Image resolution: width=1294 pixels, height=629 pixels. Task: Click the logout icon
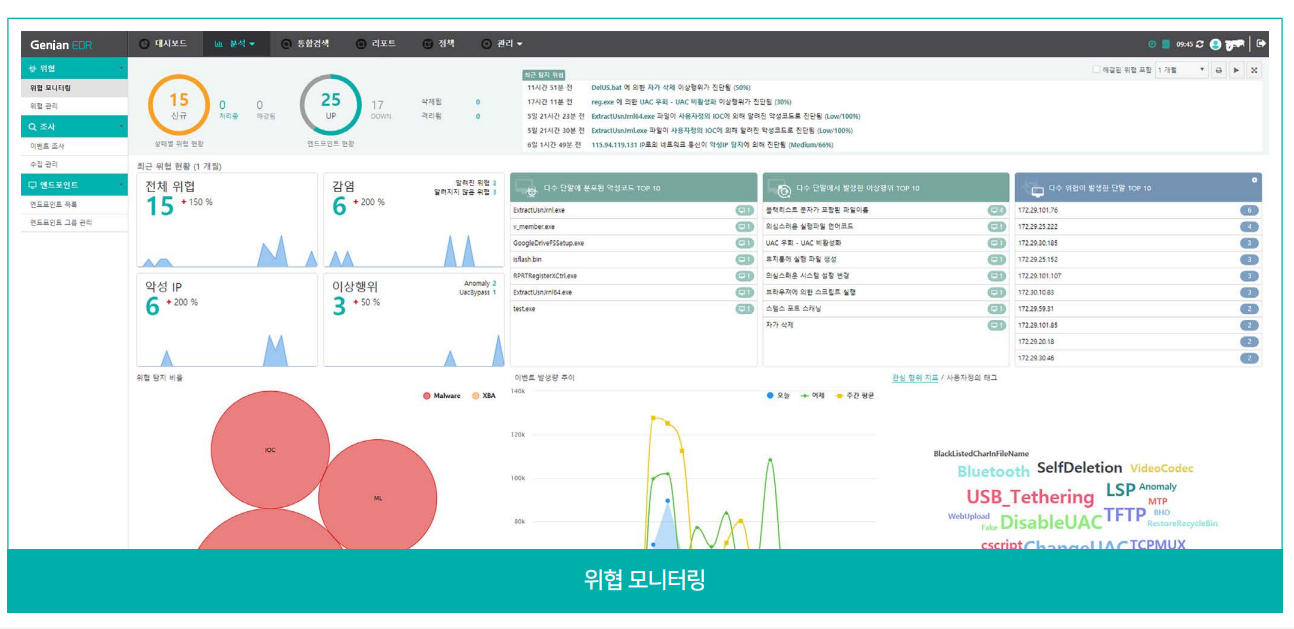pos(1261,44)
